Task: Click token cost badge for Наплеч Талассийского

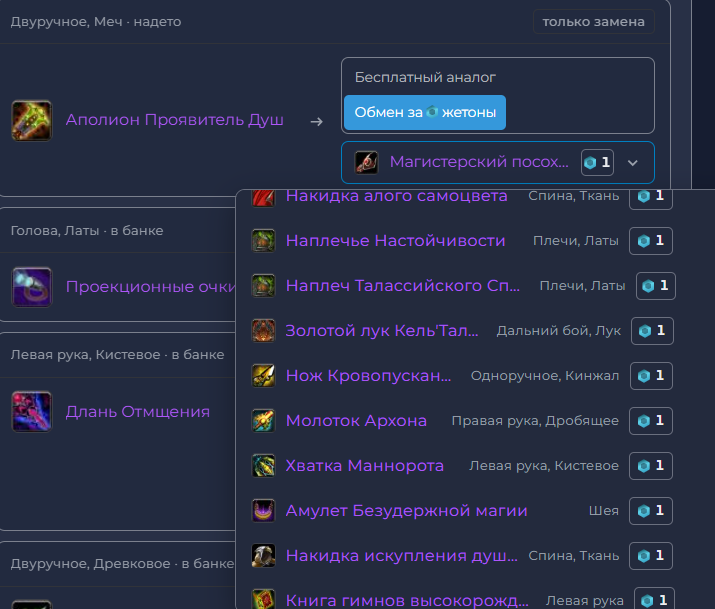Action: point(656,286)
